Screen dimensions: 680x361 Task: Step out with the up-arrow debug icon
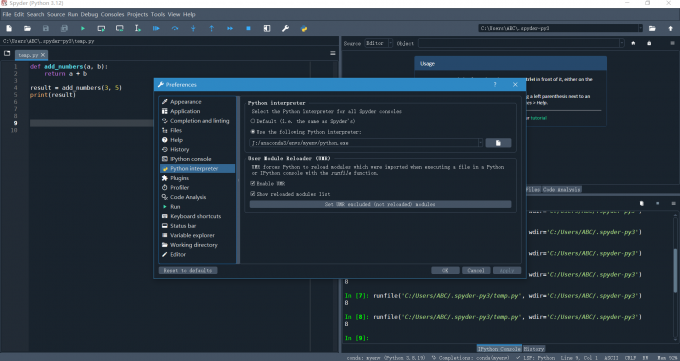pyautogui.click(x=212, y=28)
